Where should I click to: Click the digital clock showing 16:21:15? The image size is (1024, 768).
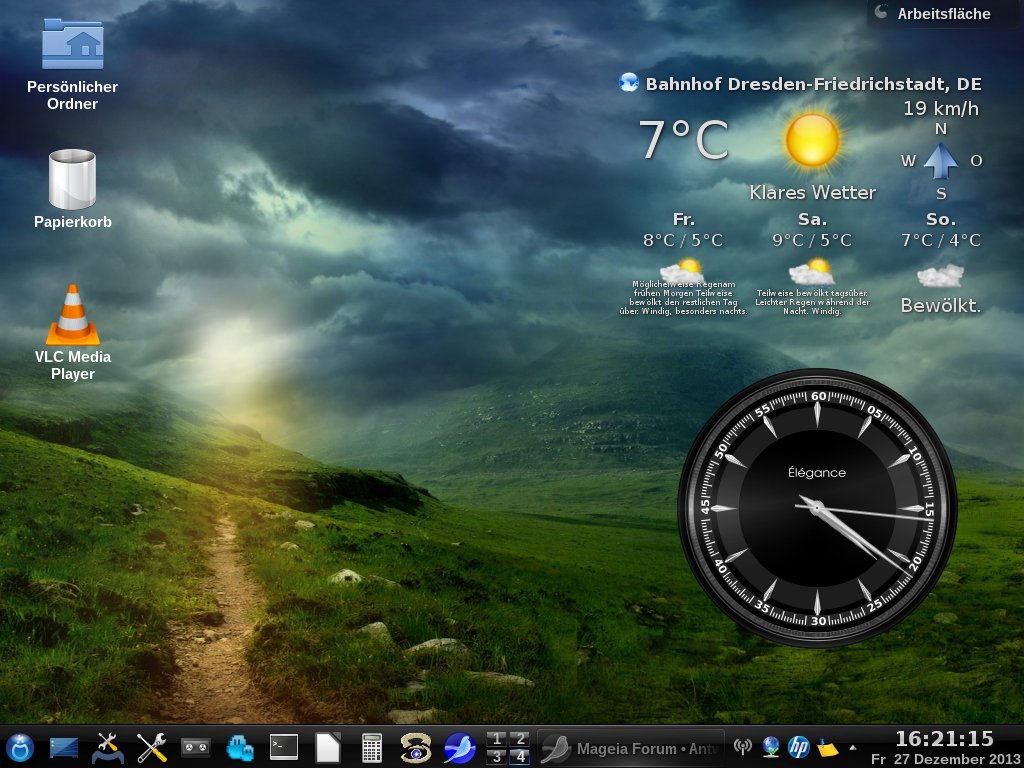point(944,739)
